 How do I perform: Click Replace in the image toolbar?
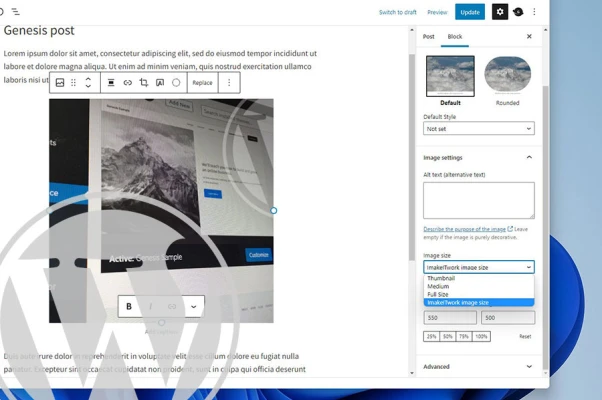(x=202, y=83)
